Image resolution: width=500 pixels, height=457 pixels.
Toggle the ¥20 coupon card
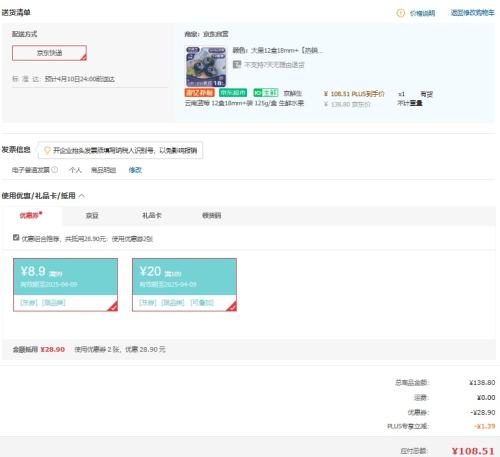coord(184,285)
